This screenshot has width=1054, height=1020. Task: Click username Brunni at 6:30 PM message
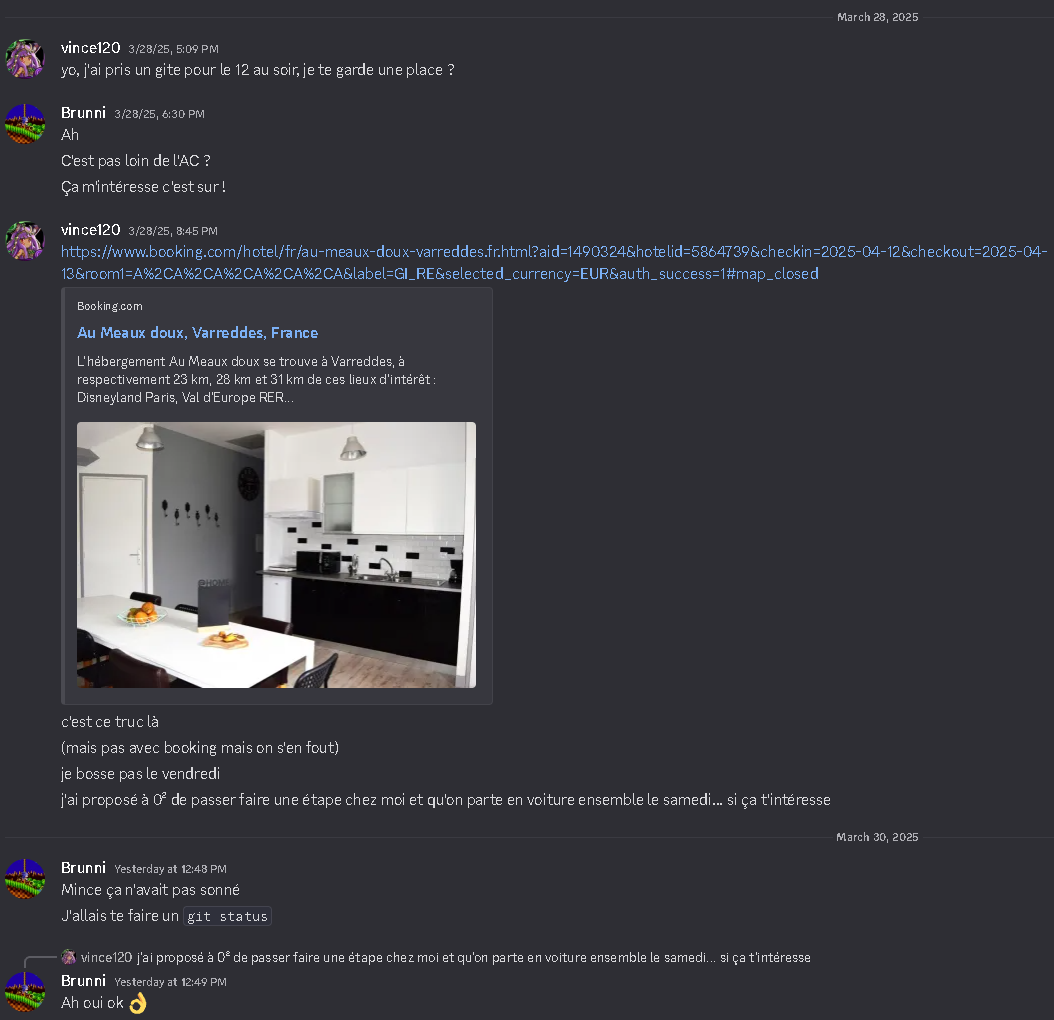click(83, 113)
